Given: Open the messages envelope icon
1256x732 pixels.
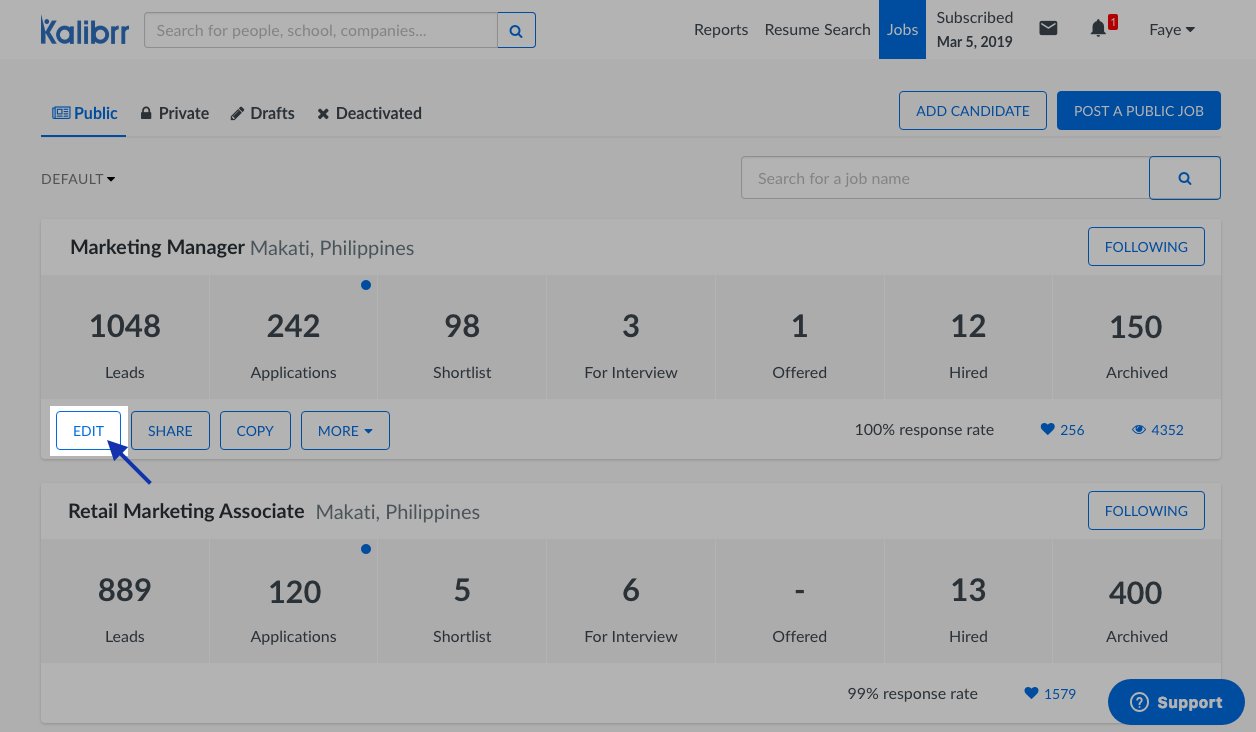Looking at the screenshot, I should [x=1048, y=29].
